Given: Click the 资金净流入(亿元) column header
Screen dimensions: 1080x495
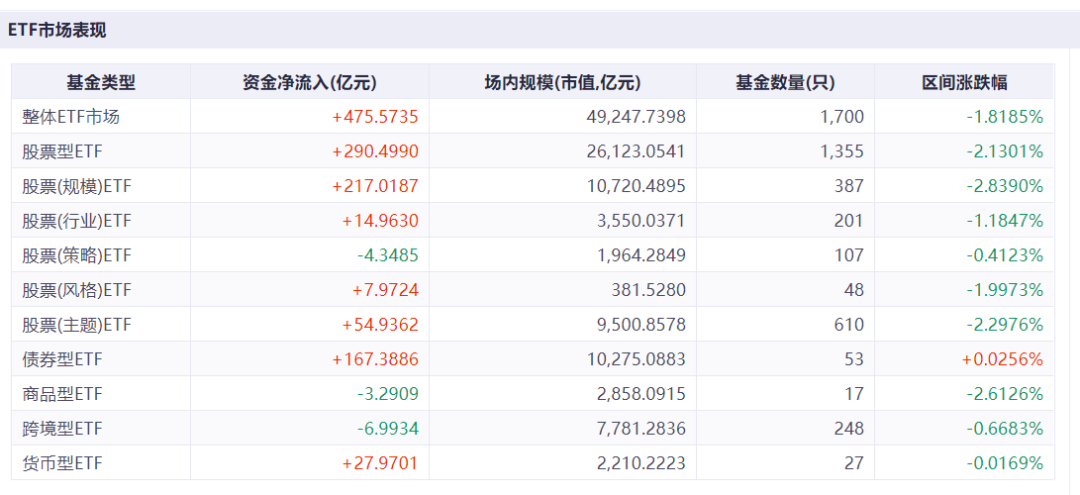Looking at the screenshot, I should click(x=310, y=83).
